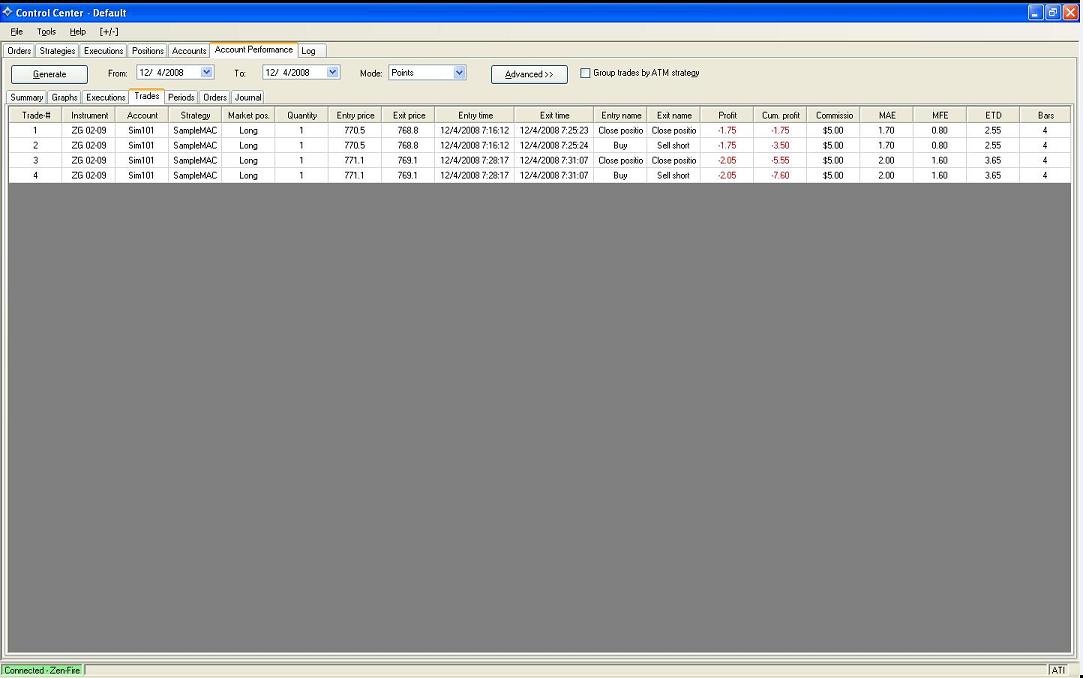Click the Strategy column header
The image size is (1083, 678).
[195, 115]
